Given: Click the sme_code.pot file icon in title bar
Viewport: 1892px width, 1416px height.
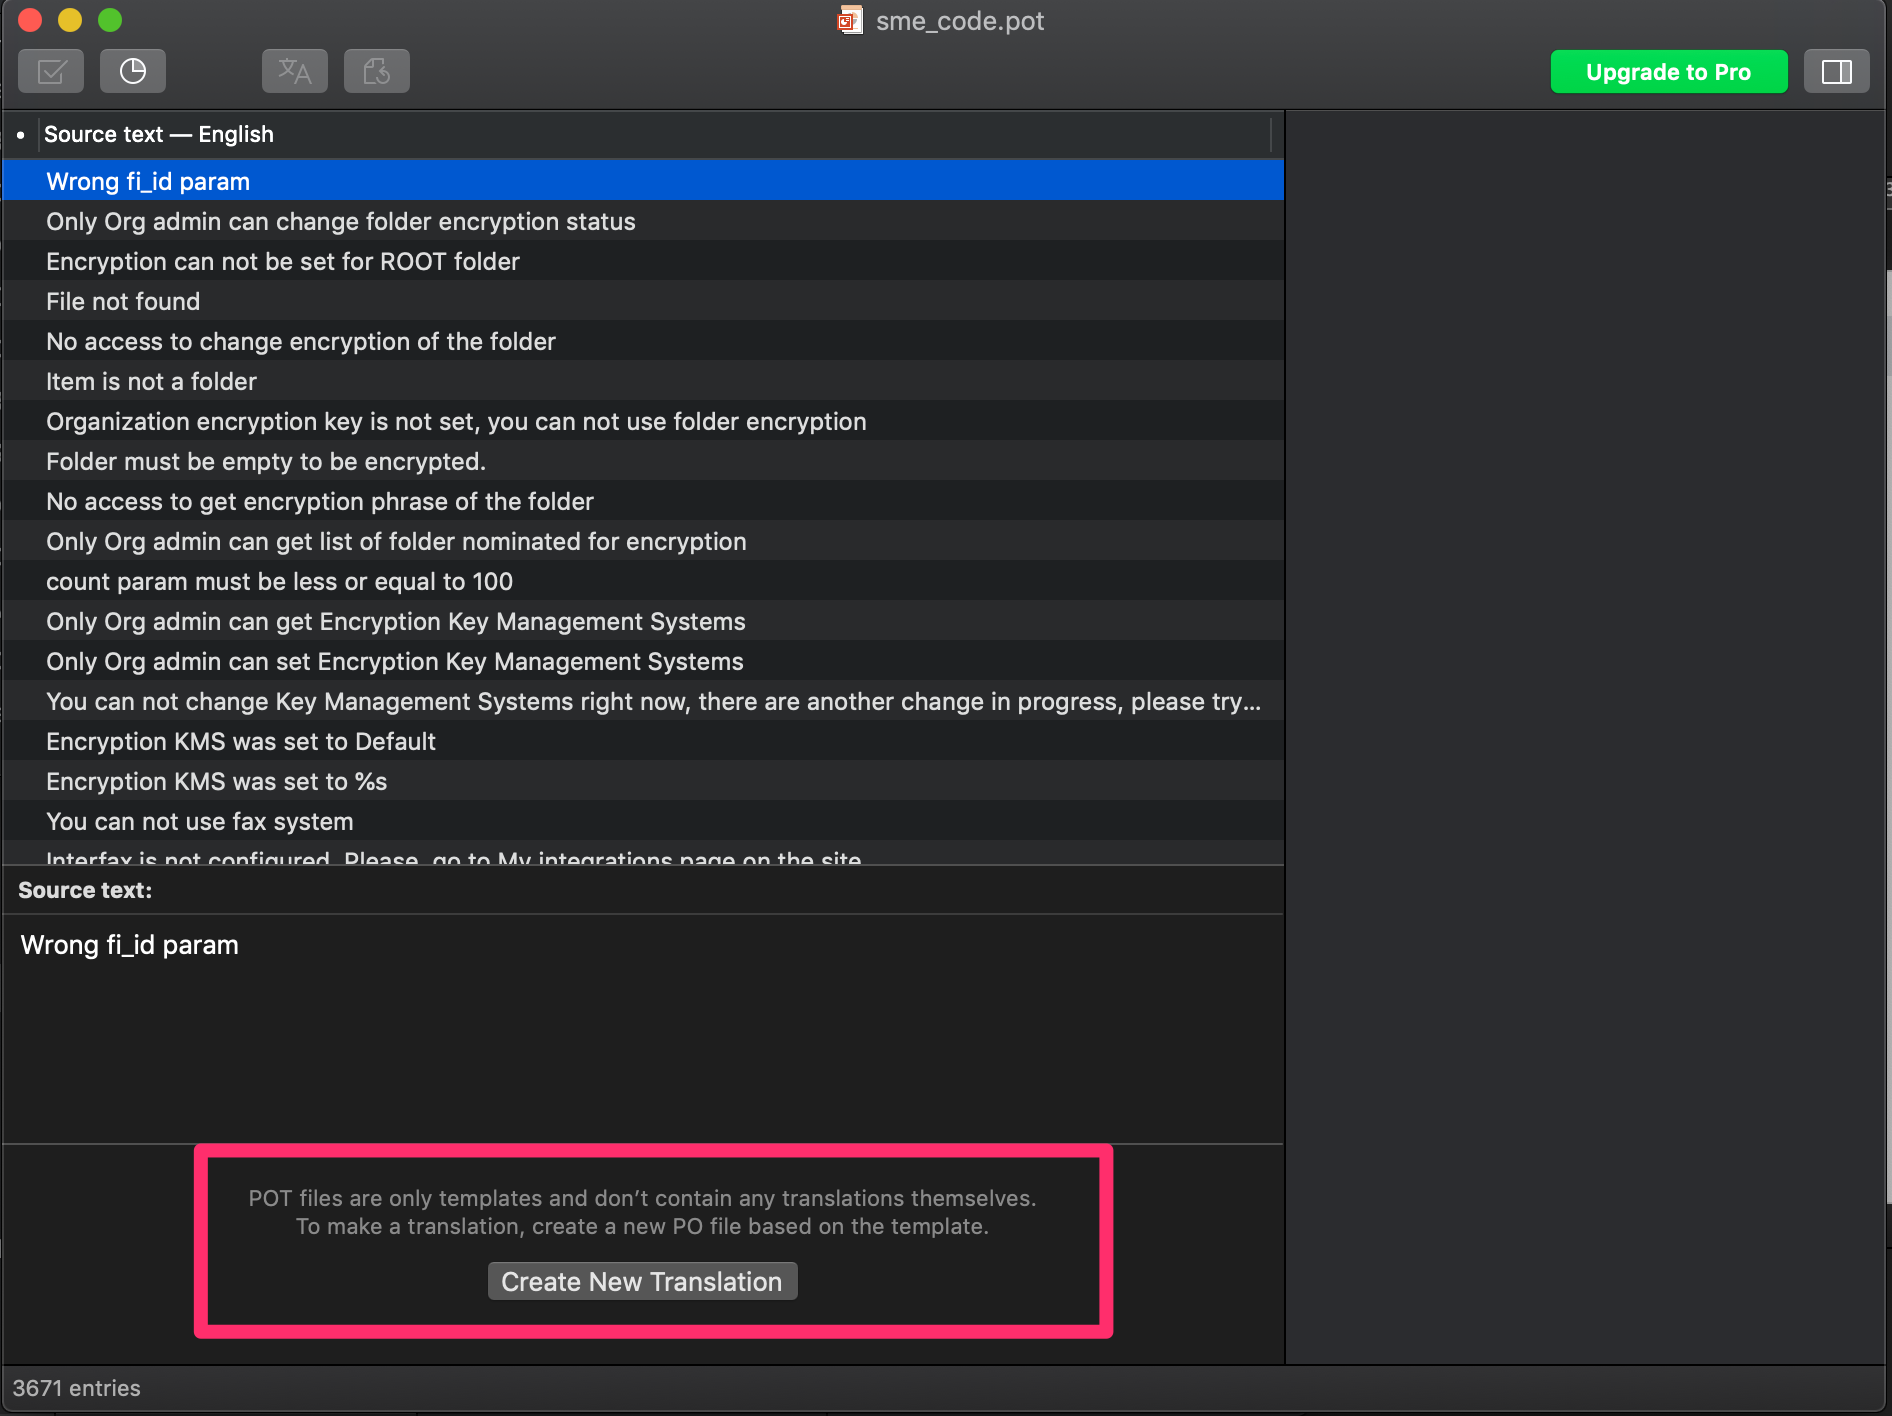Looking at the screenshot, I should (x=850, y=21).
